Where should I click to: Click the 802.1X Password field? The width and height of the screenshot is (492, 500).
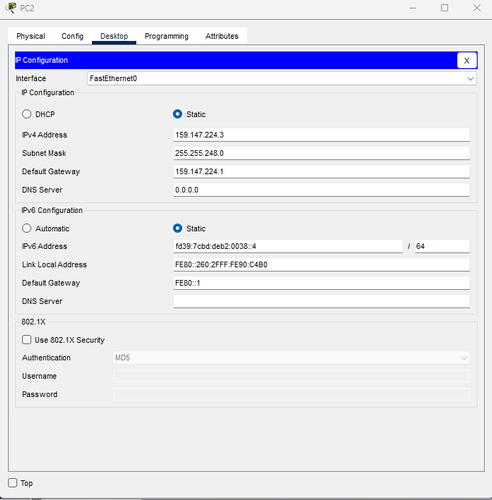[x=291, y=394]
